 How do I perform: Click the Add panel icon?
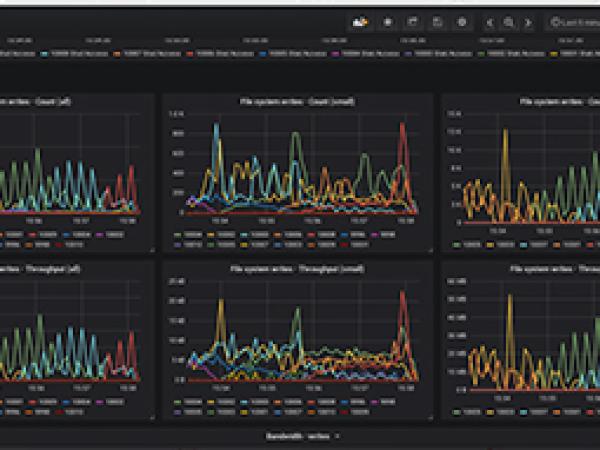pos(361,21)
